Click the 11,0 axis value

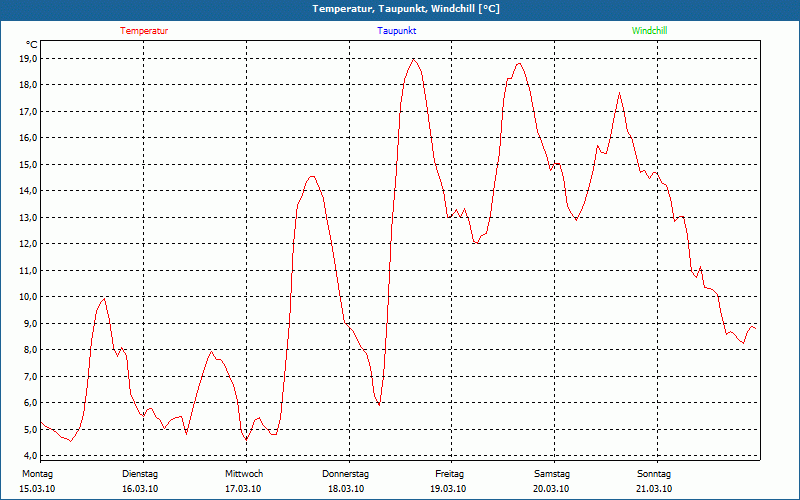click(x=29, y=270)
